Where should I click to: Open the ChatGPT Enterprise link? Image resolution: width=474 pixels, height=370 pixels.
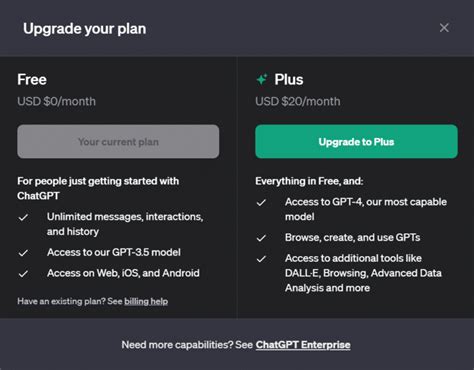point(303,345)
